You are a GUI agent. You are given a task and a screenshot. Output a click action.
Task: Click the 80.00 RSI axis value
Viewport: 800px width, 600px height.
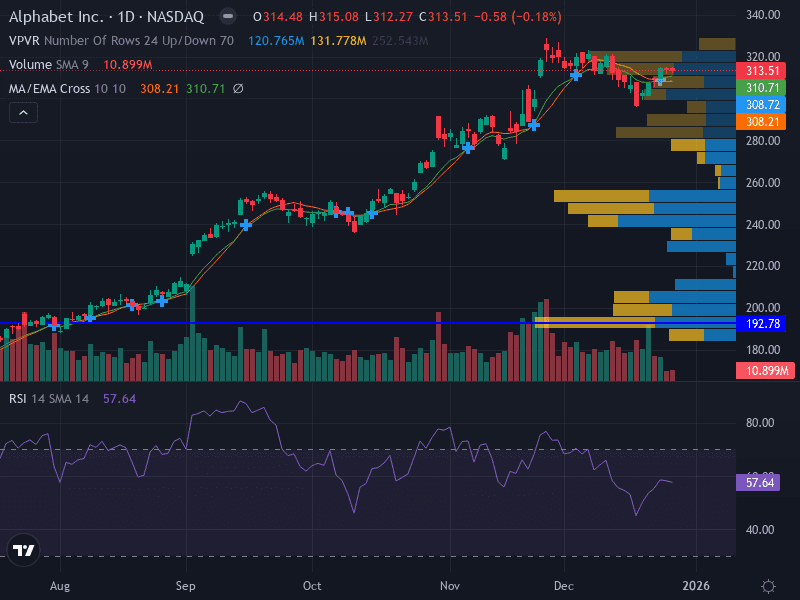760,423
